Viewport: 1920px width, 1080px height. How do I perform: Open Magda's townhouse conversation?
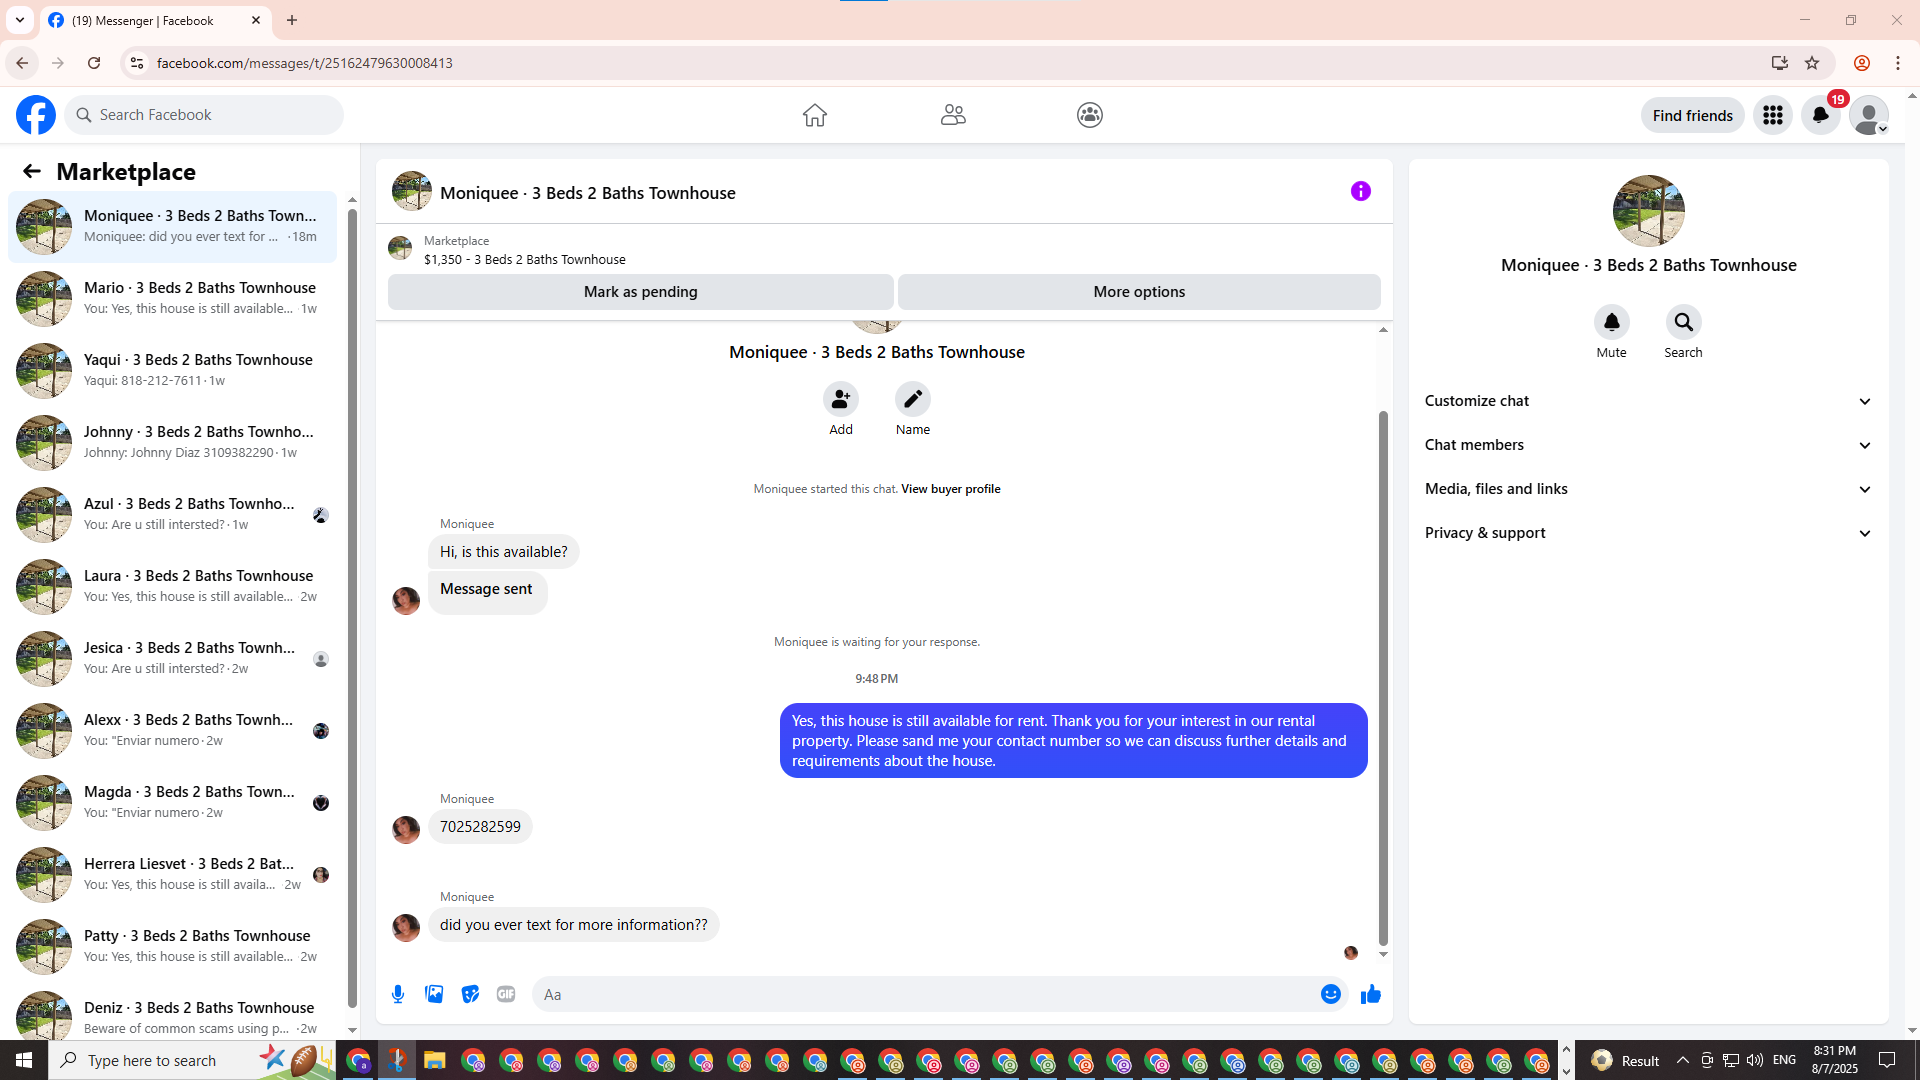coord(173,802)
